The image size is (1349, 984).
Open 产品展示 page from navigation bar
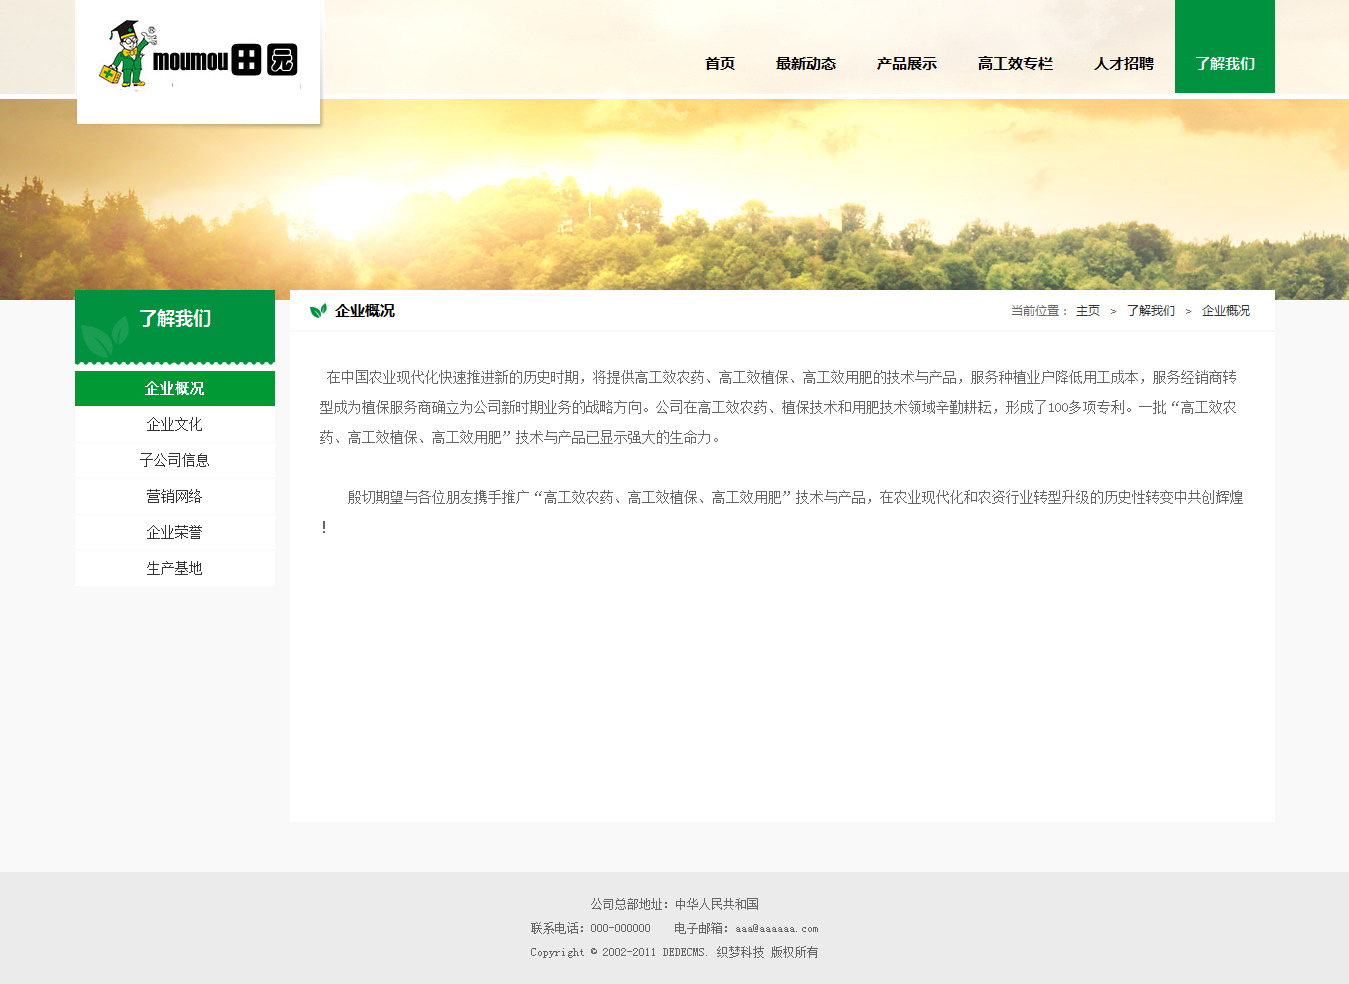pyautogui.click(x=907, y=63)
